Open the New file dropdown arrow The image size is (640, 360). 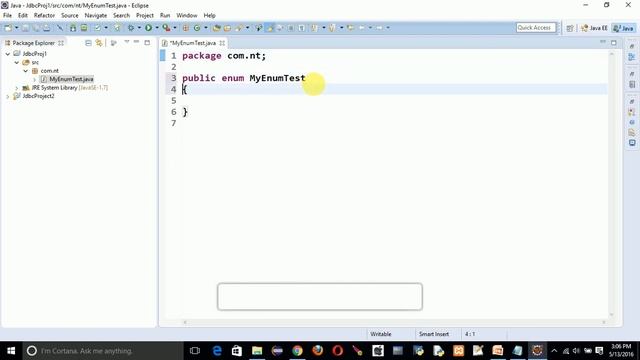pyautogui.click(x=17, y=28)
